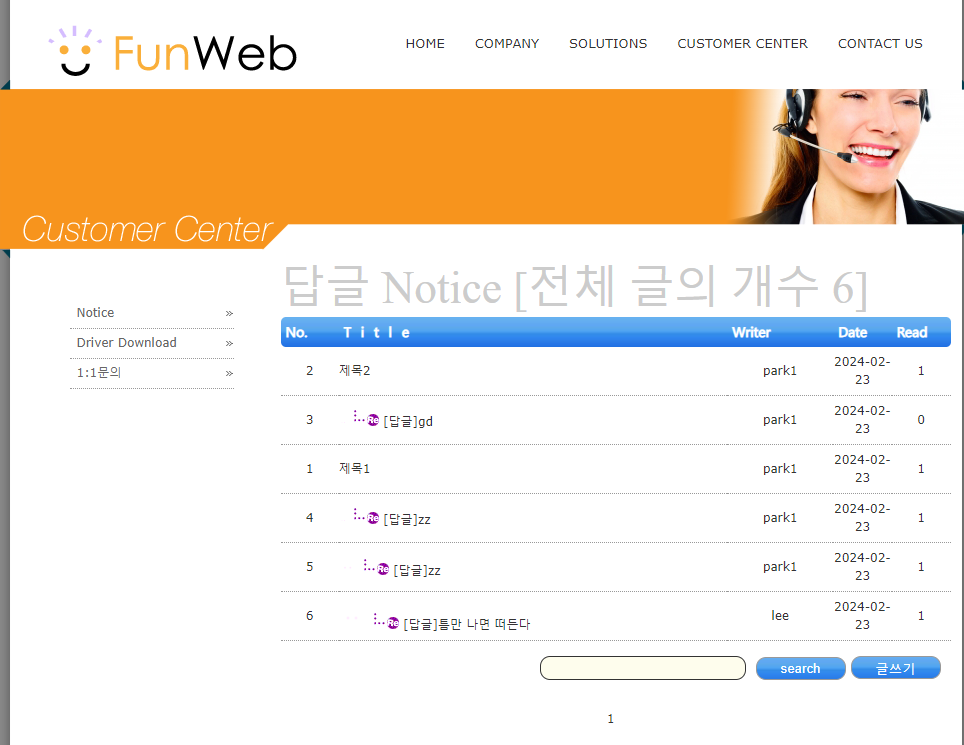Focus the search text field

click(x=642, y=668)
